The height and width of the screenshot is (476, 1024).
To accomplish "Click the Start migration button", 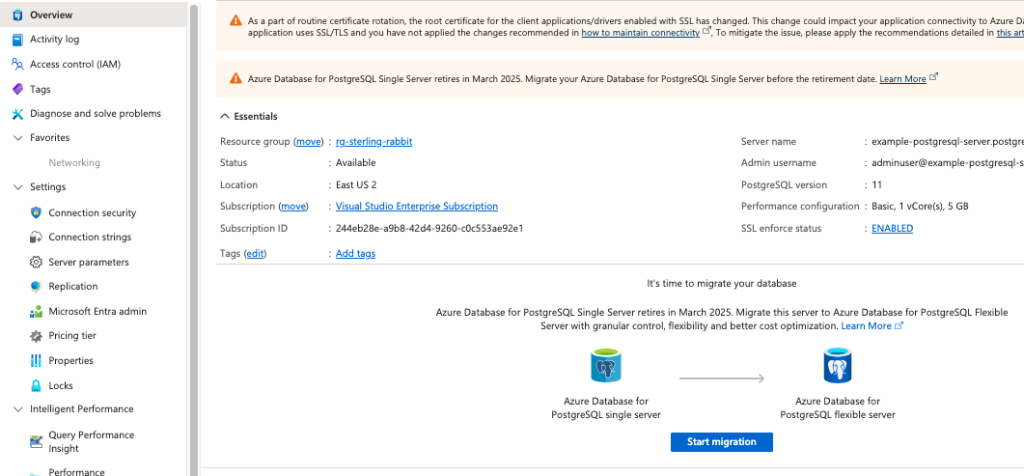I will 721,442.
